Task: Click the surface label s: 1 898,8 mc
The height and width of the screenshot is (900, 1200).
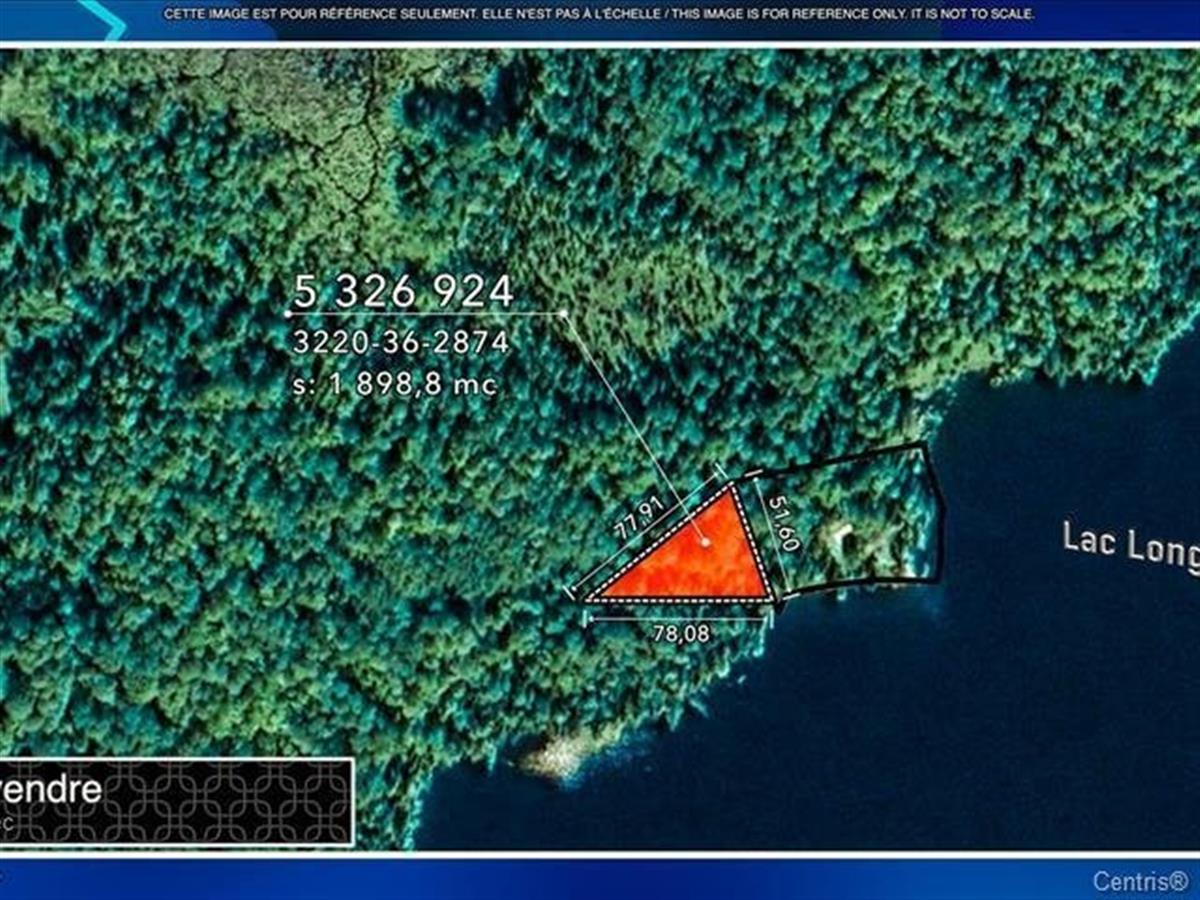Action: (395, 384)
